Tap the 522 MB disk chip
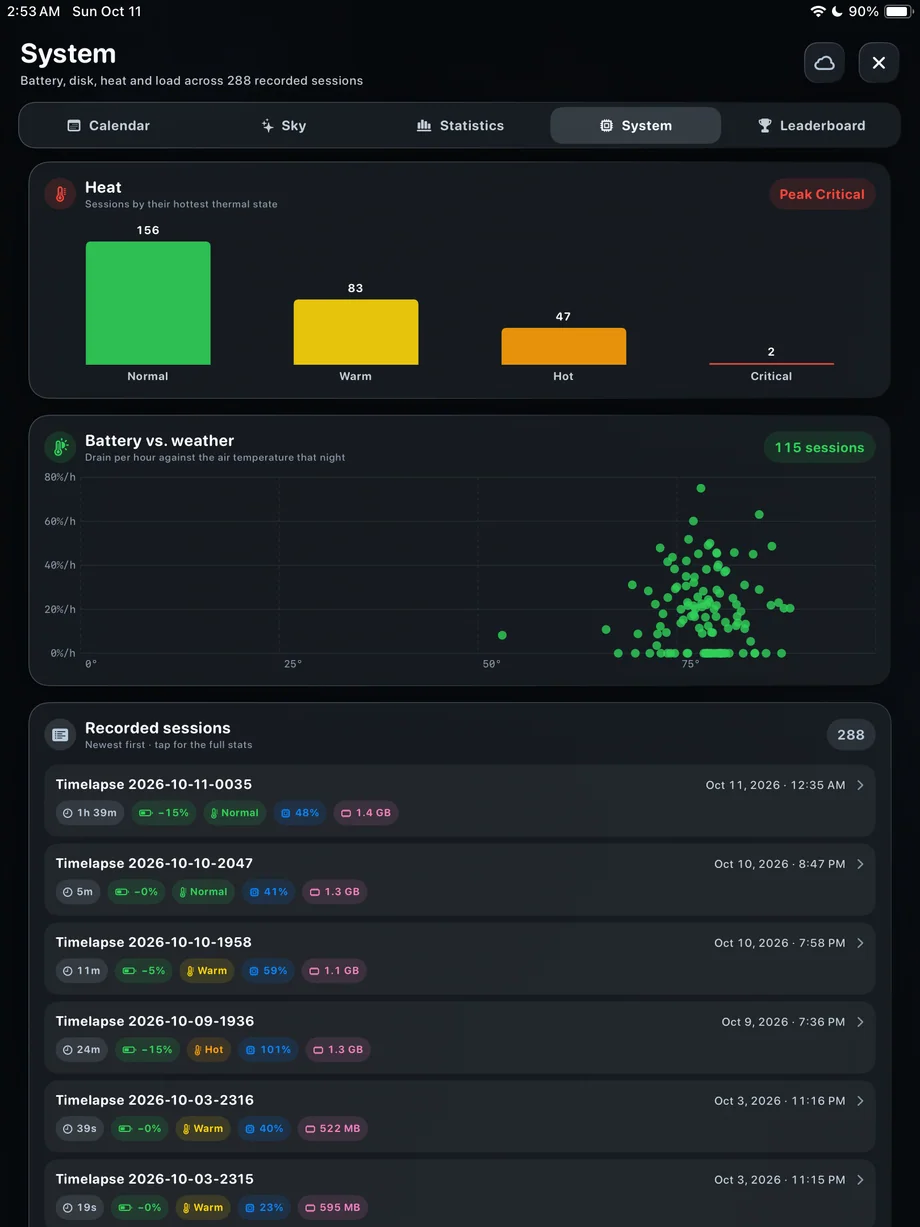 tap(332, 1129)
